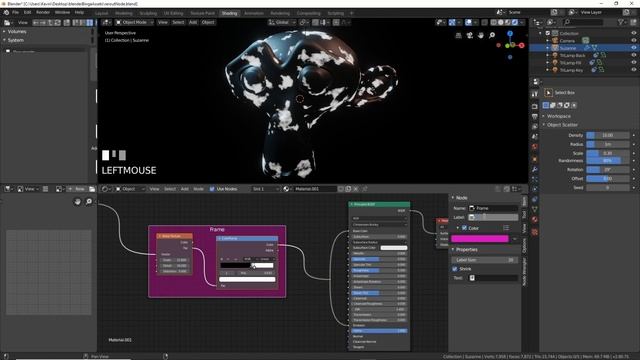
Task: Open the File menu
Action: point(16,13)
